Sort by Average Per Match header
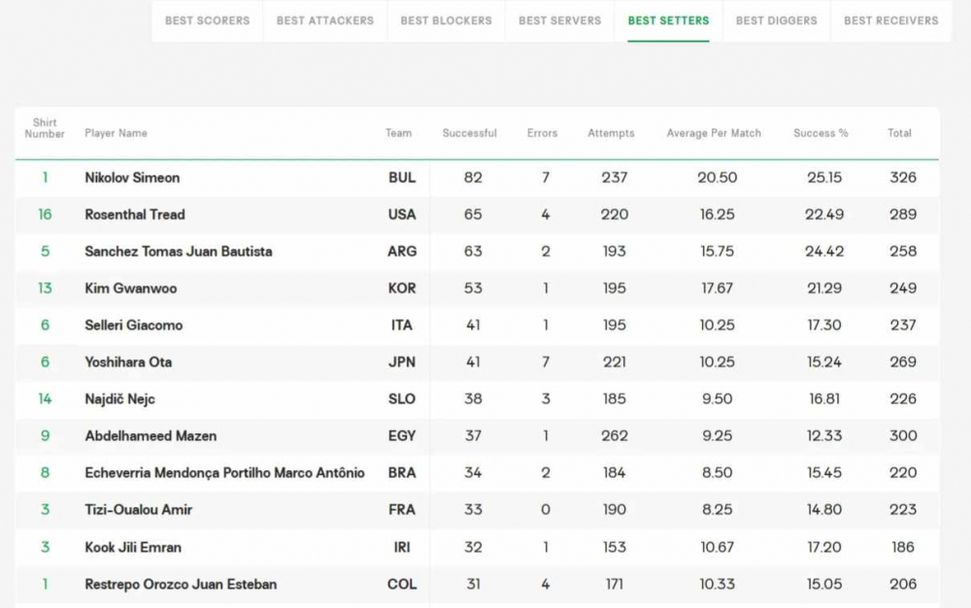The width and height of the screenshot is (971, 608). coord(714,133)
